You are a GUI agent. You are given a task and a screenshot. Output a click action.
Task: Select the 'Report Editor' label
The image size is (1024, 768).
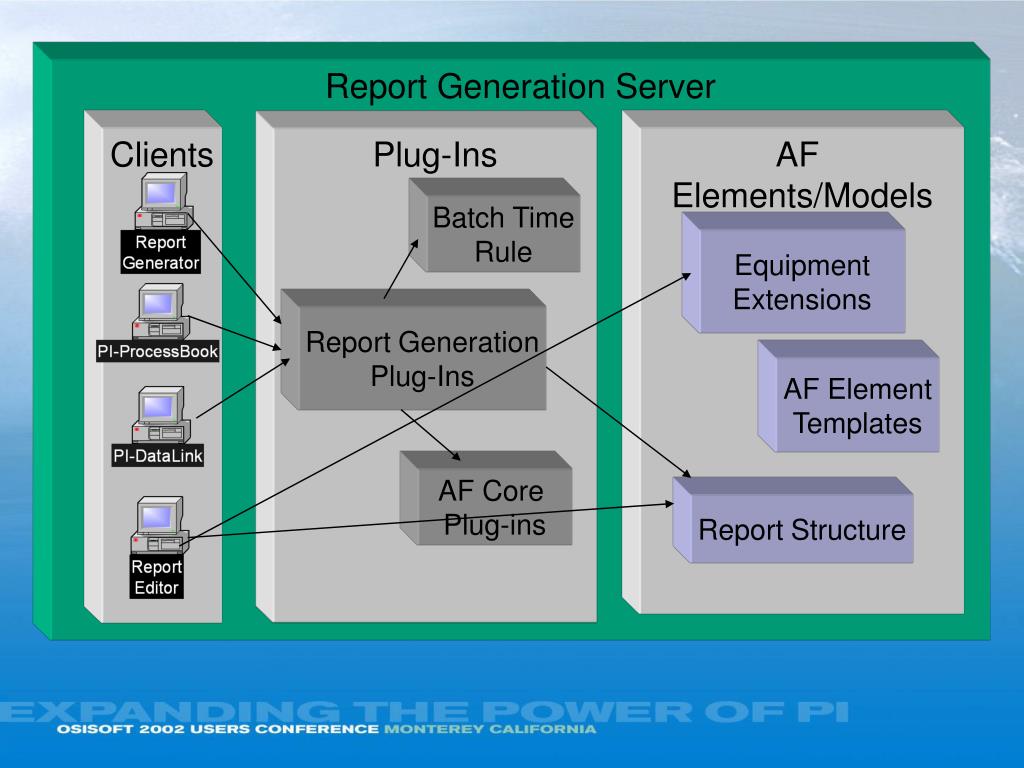tap(156, 577)
